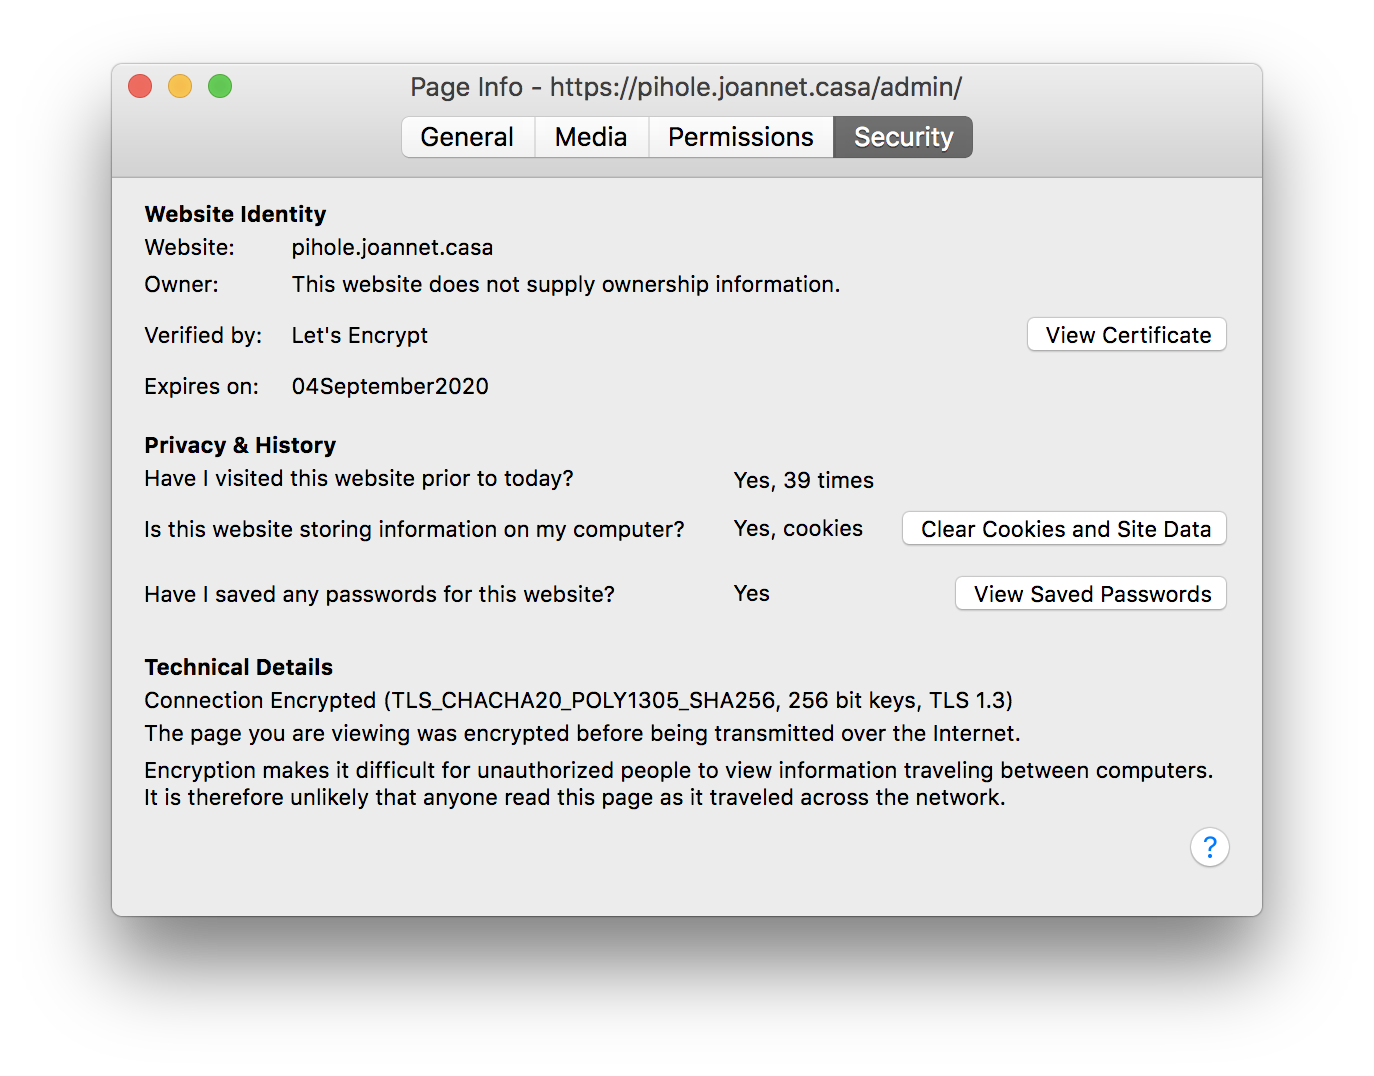Click the expiry date 04September2020
Viewport: 1374px width, 1076px height.
pos(390,387)
